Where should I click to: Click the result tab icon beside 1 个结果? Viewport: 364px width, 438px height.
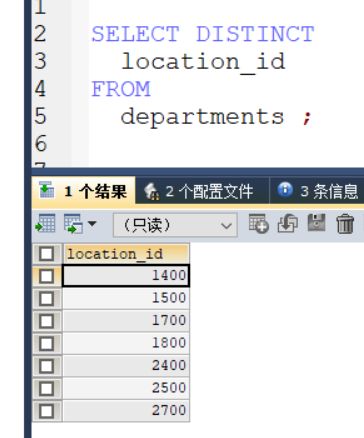point(46,190)
